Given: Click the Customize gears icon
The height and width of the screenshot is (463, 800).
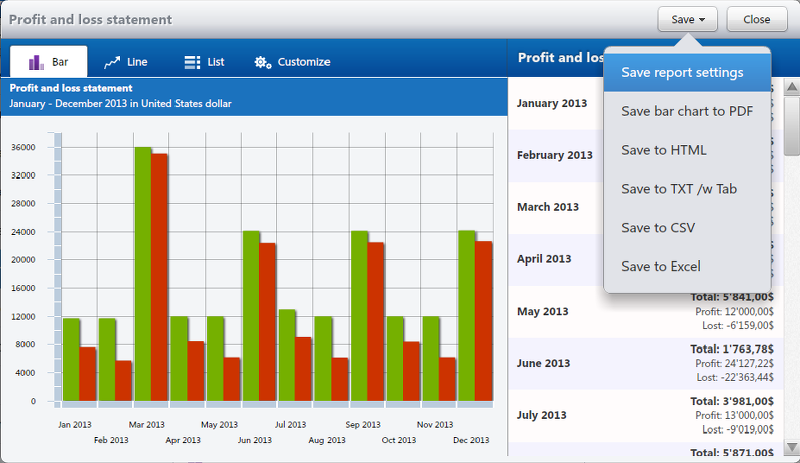Looking at the screenshot, I should point(263,62).
